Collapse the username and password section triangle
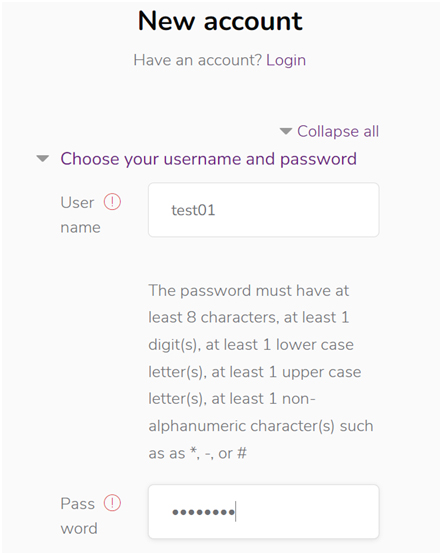 43,158
